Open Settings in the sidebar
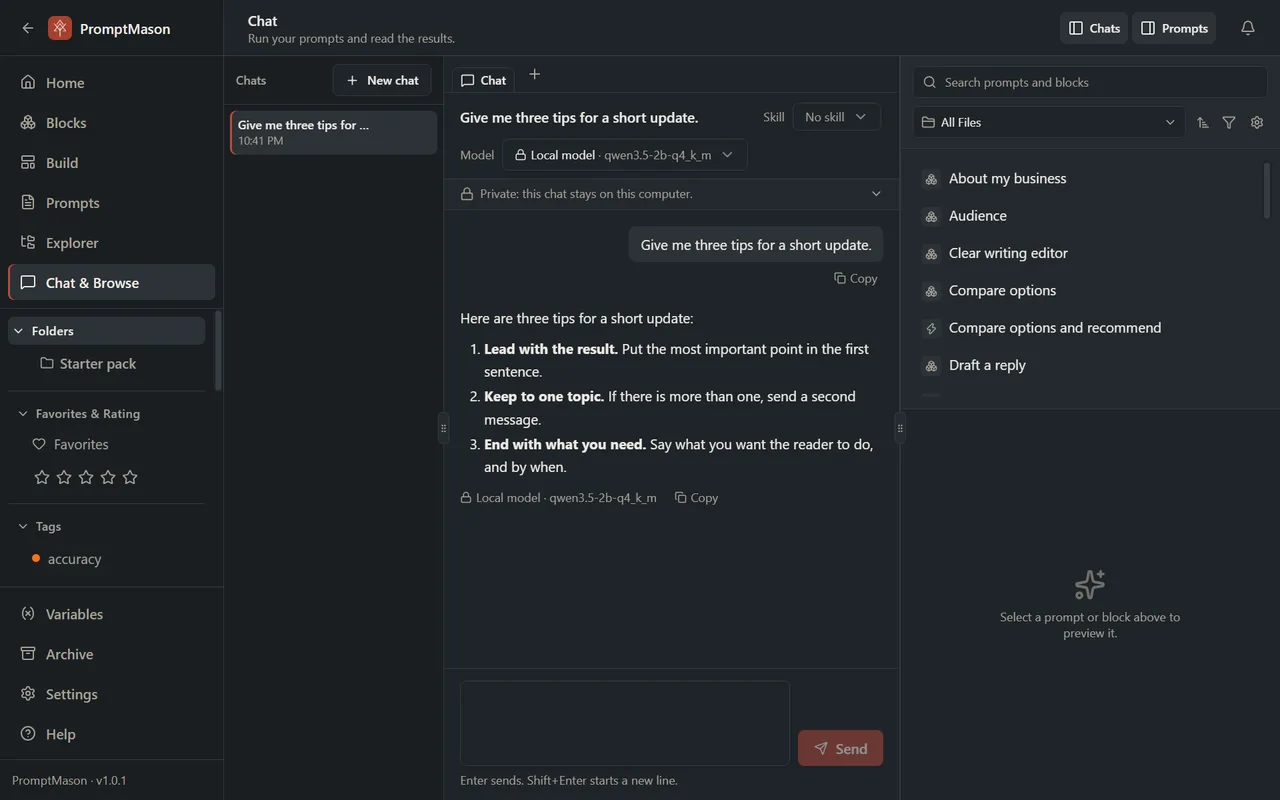The height and width of the screenshot is (800, 1280). pyautogui.click(x=111, y=694)
